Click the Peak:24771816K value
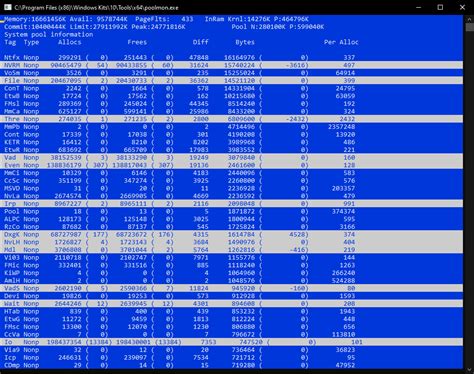Image resolution: width=474 pixels, height=374 pixels. [158, 27]
